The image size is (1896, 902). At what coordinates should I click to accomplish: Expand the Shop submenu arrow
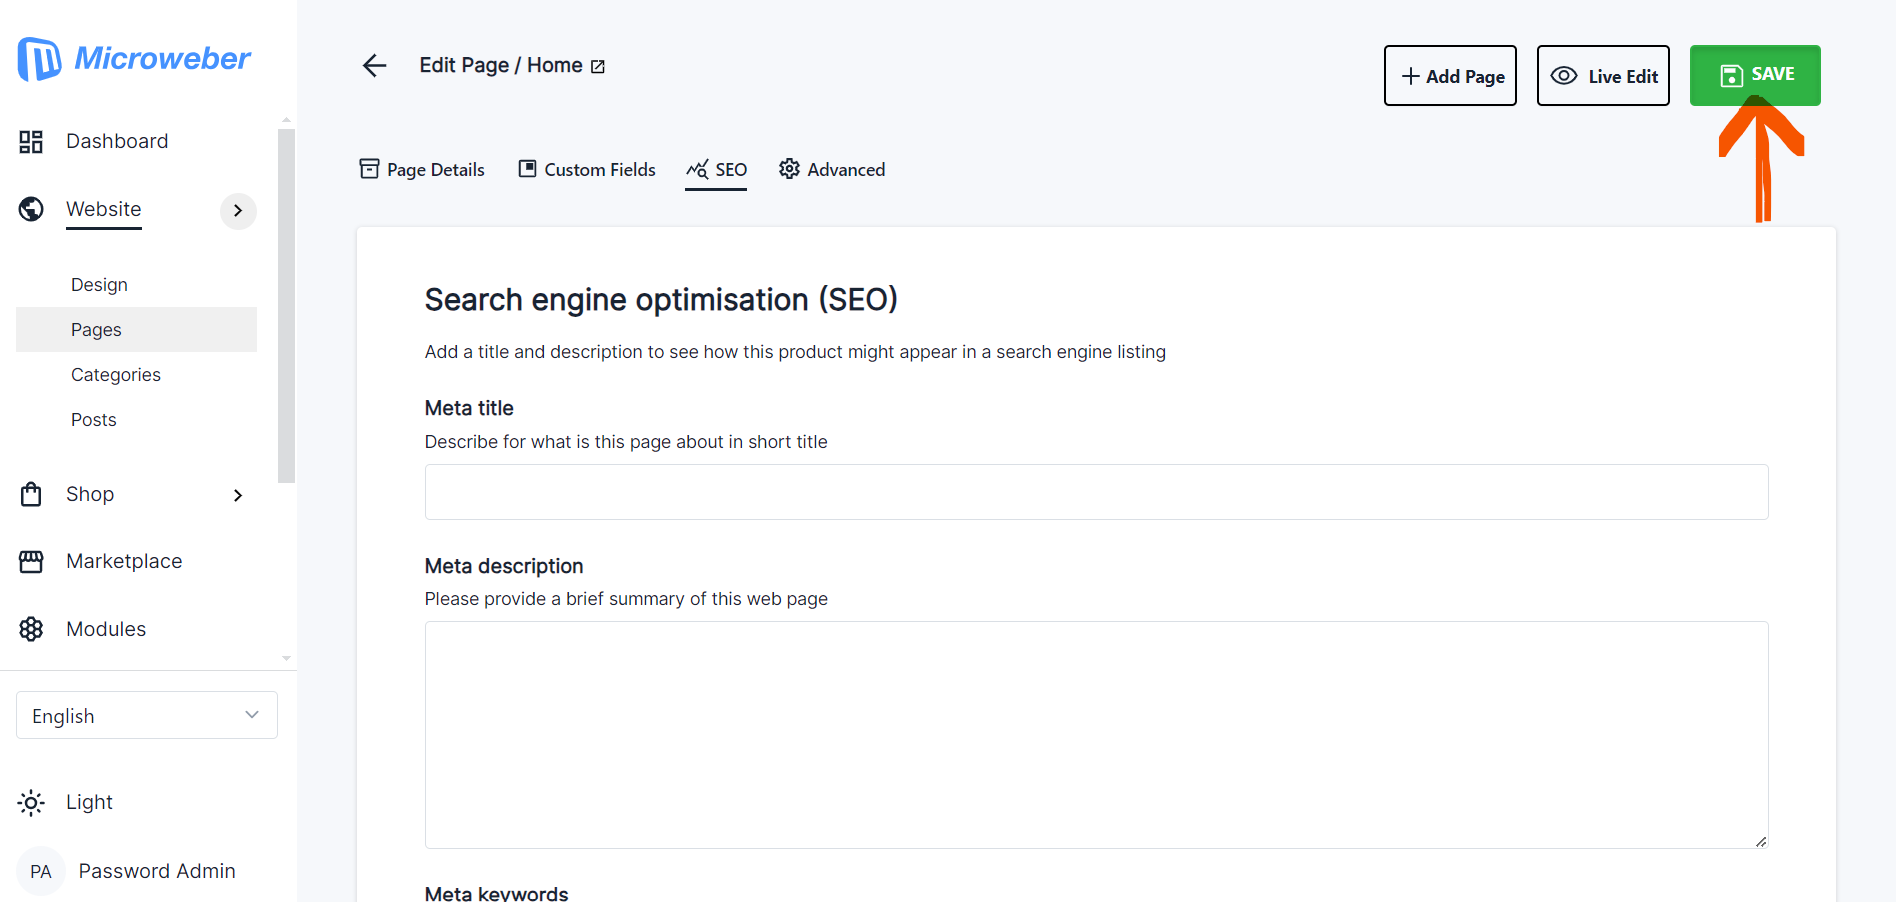[238, 495]
